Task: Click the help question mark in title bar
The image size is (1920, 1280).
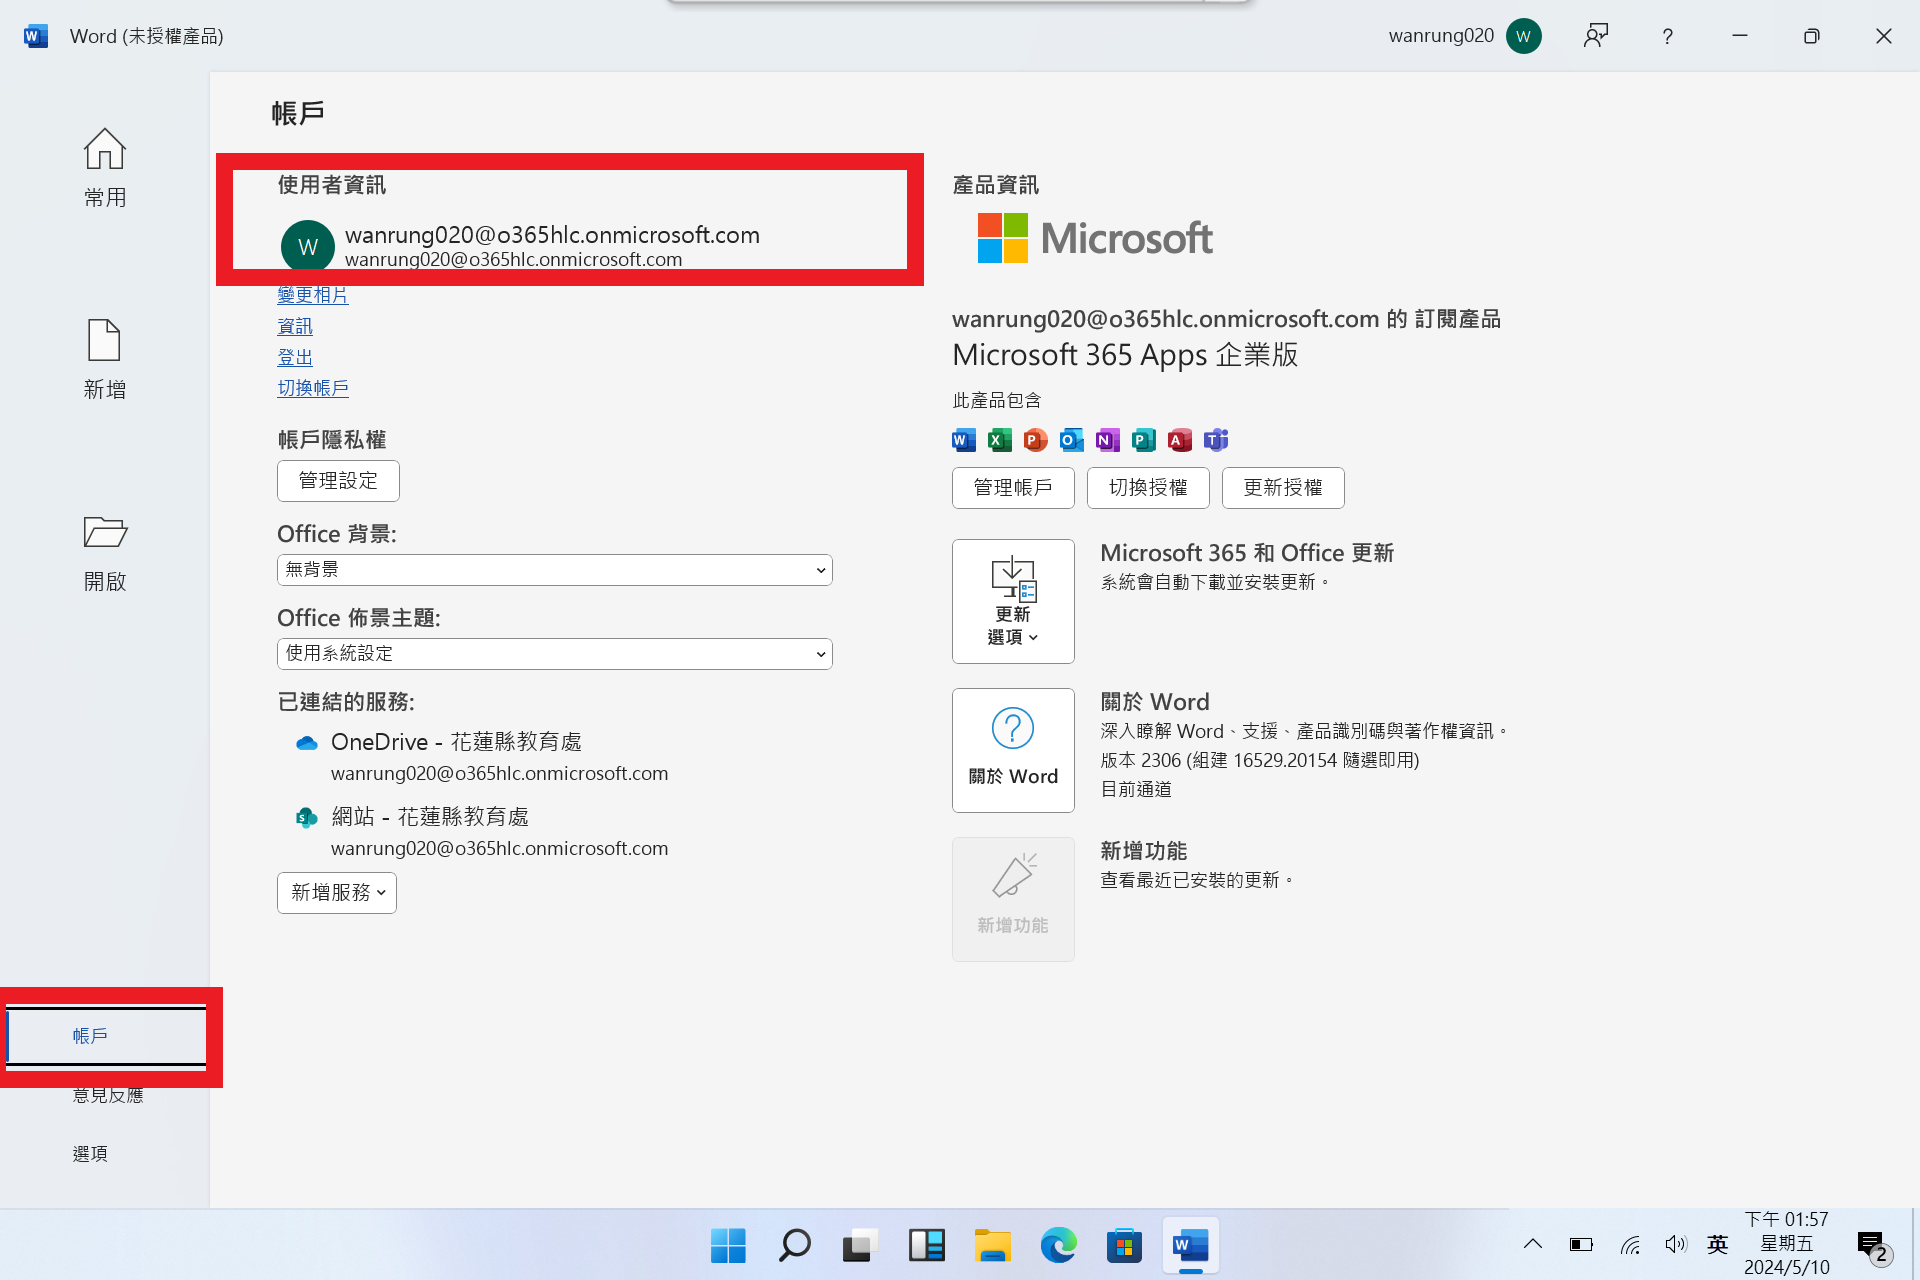Action: click(x=1667, y=36)
